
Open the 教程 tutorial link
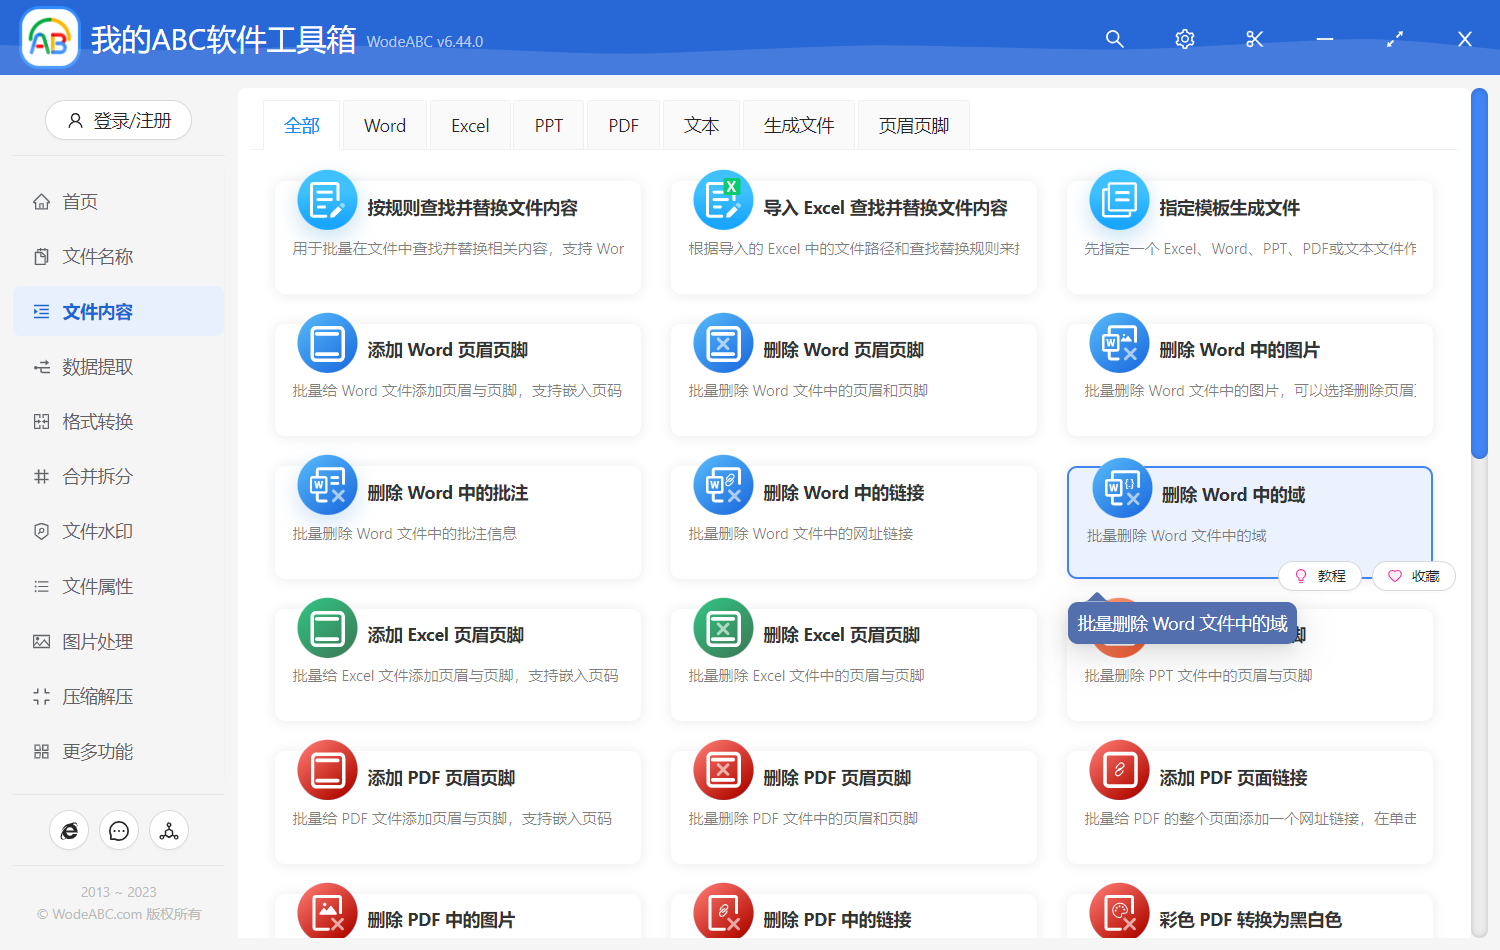click(x=1320, y=575)
